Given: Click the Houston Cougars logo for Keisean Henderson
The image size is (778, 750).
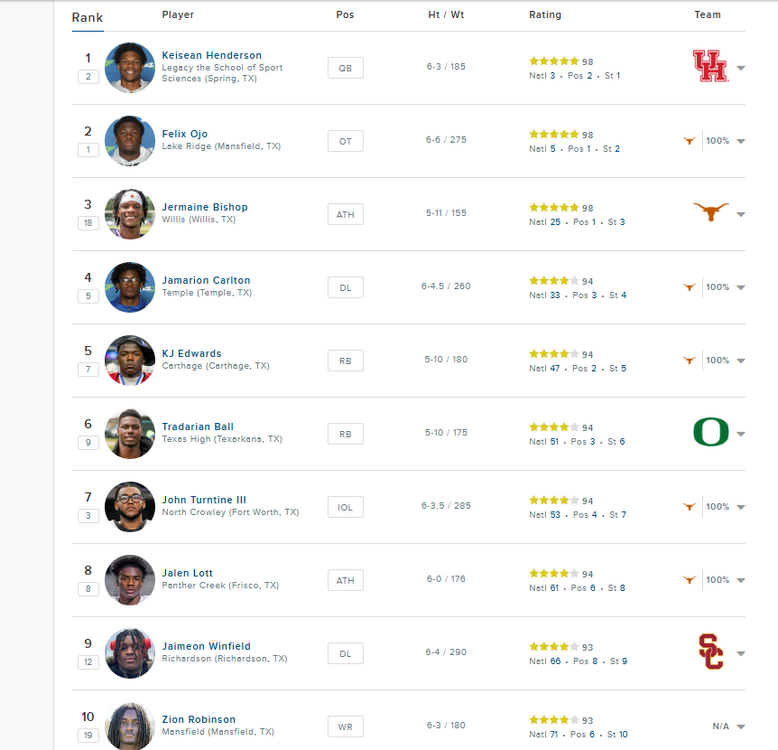Looking at the screenshot, I should [710, 66].
